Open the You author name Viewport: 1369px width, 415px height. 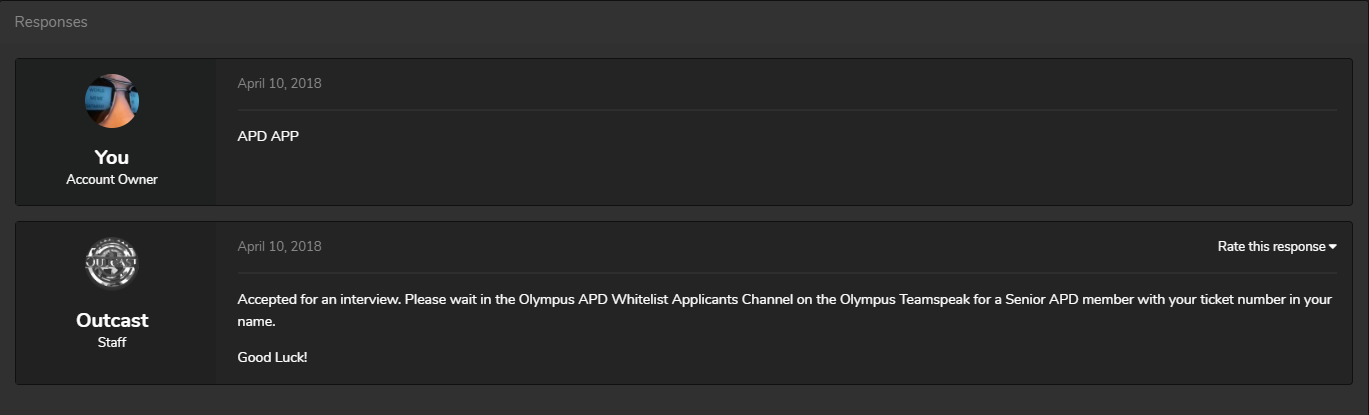tap(112, 157)
